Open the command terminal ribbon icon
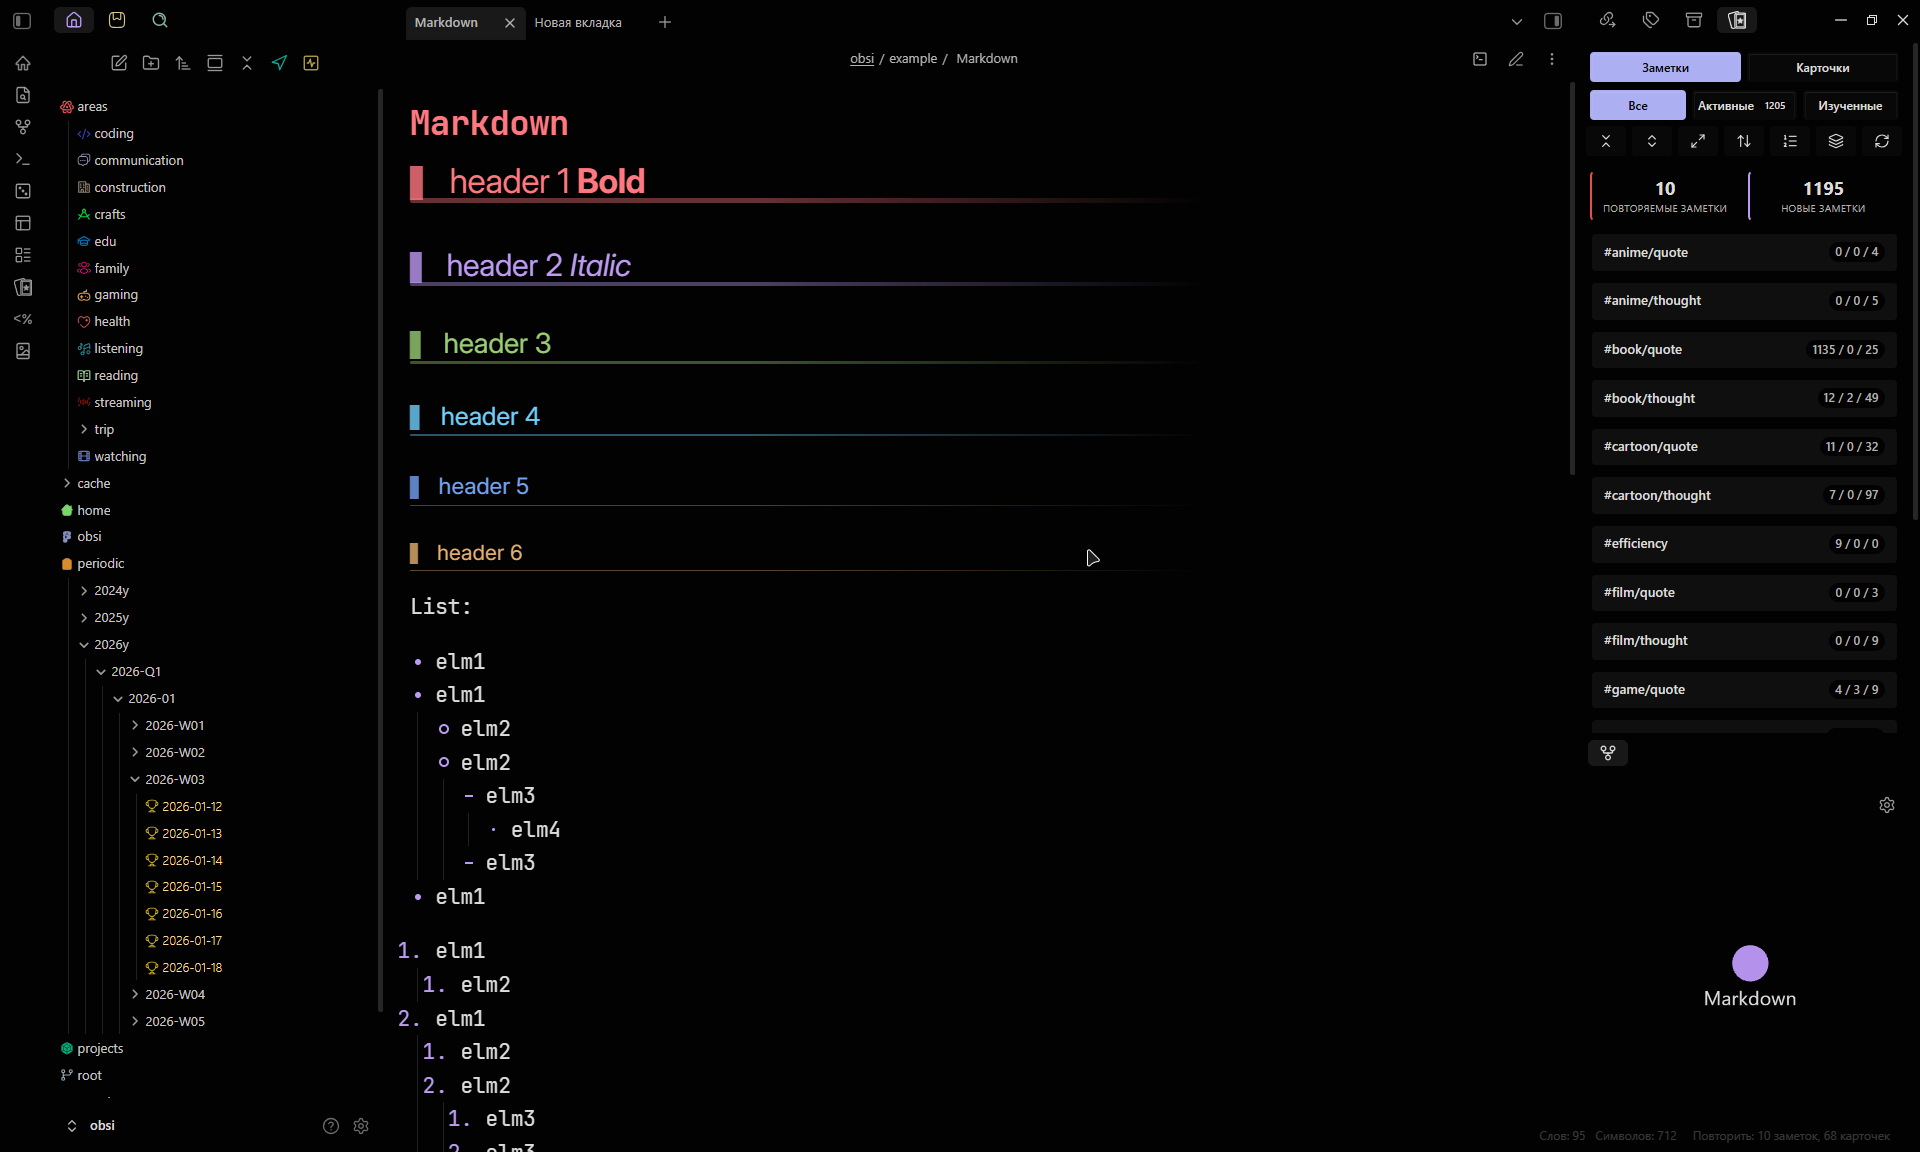 click(x=23, y=159)
